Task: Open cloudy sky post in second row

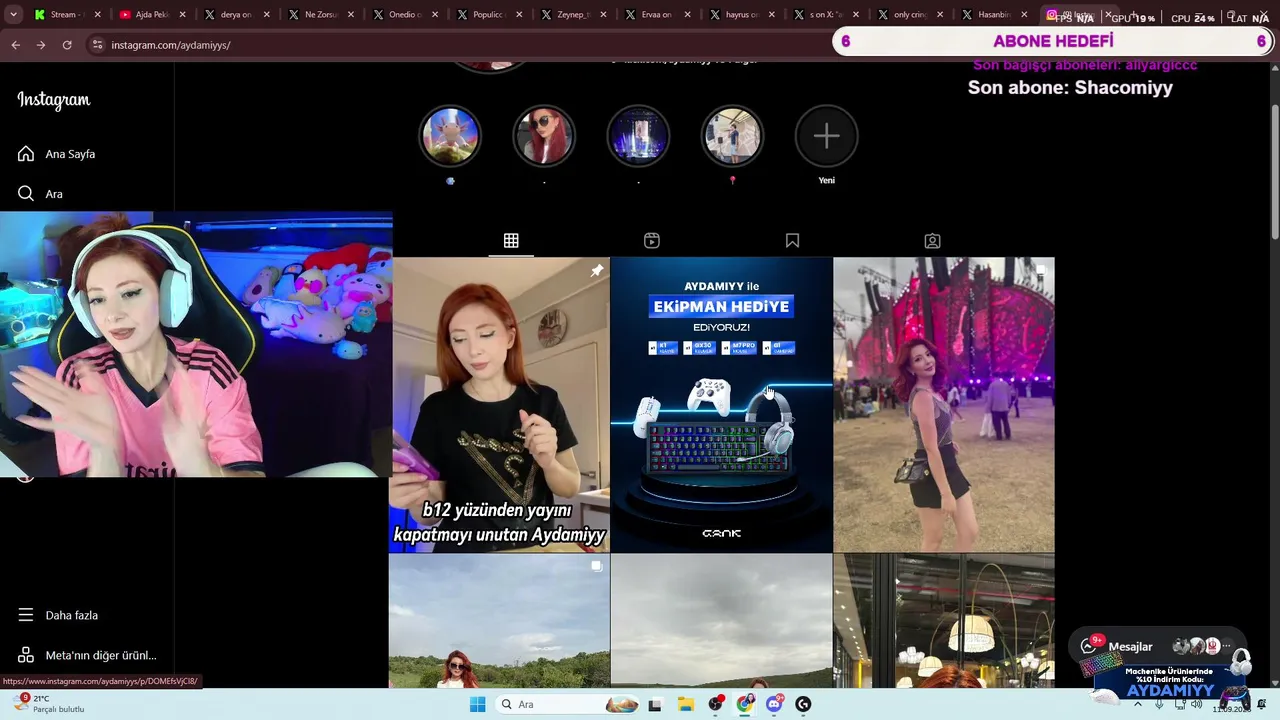Action: pos(721,621)
